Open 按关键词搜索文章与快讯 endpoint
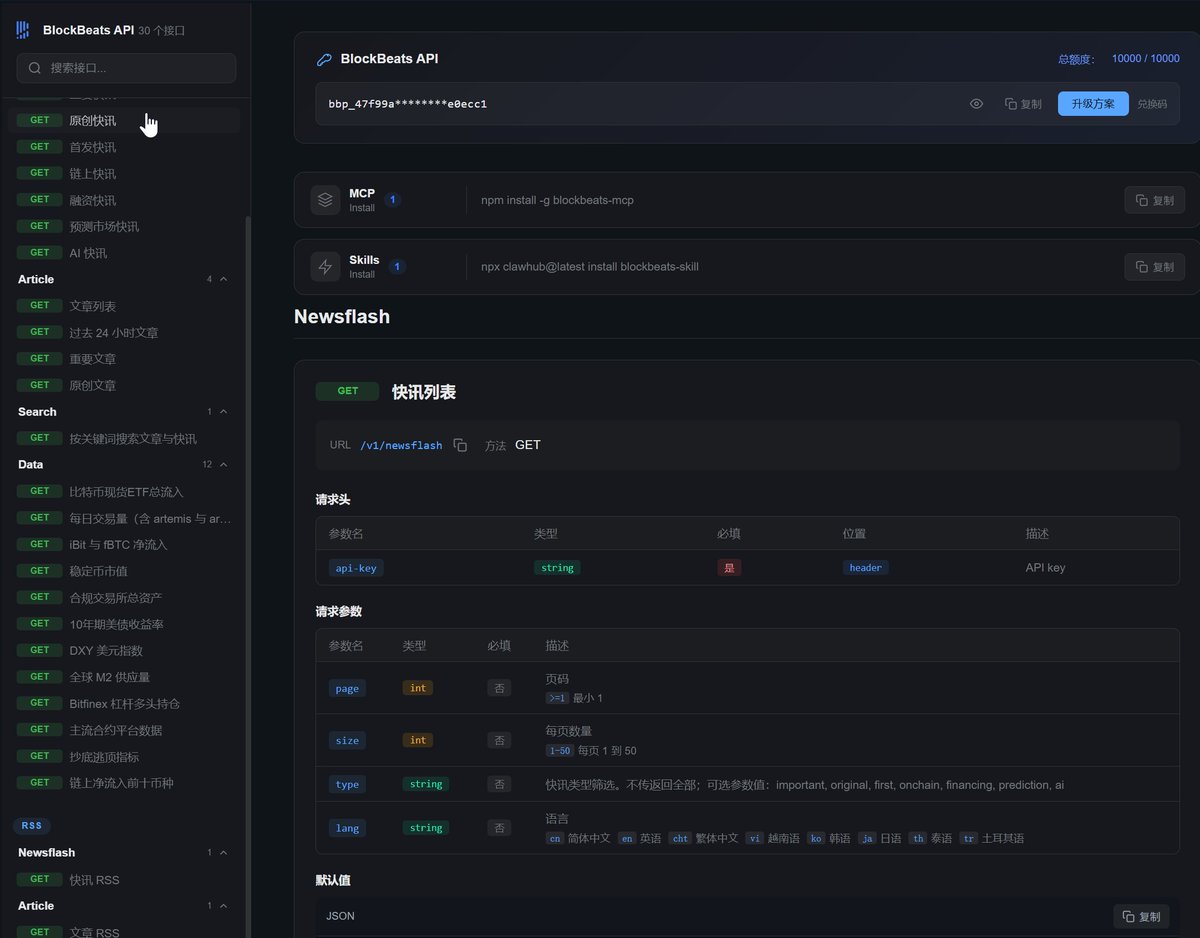Viewport: 1200px width, 938px height. pyautogui.click(x=124, y=438)
